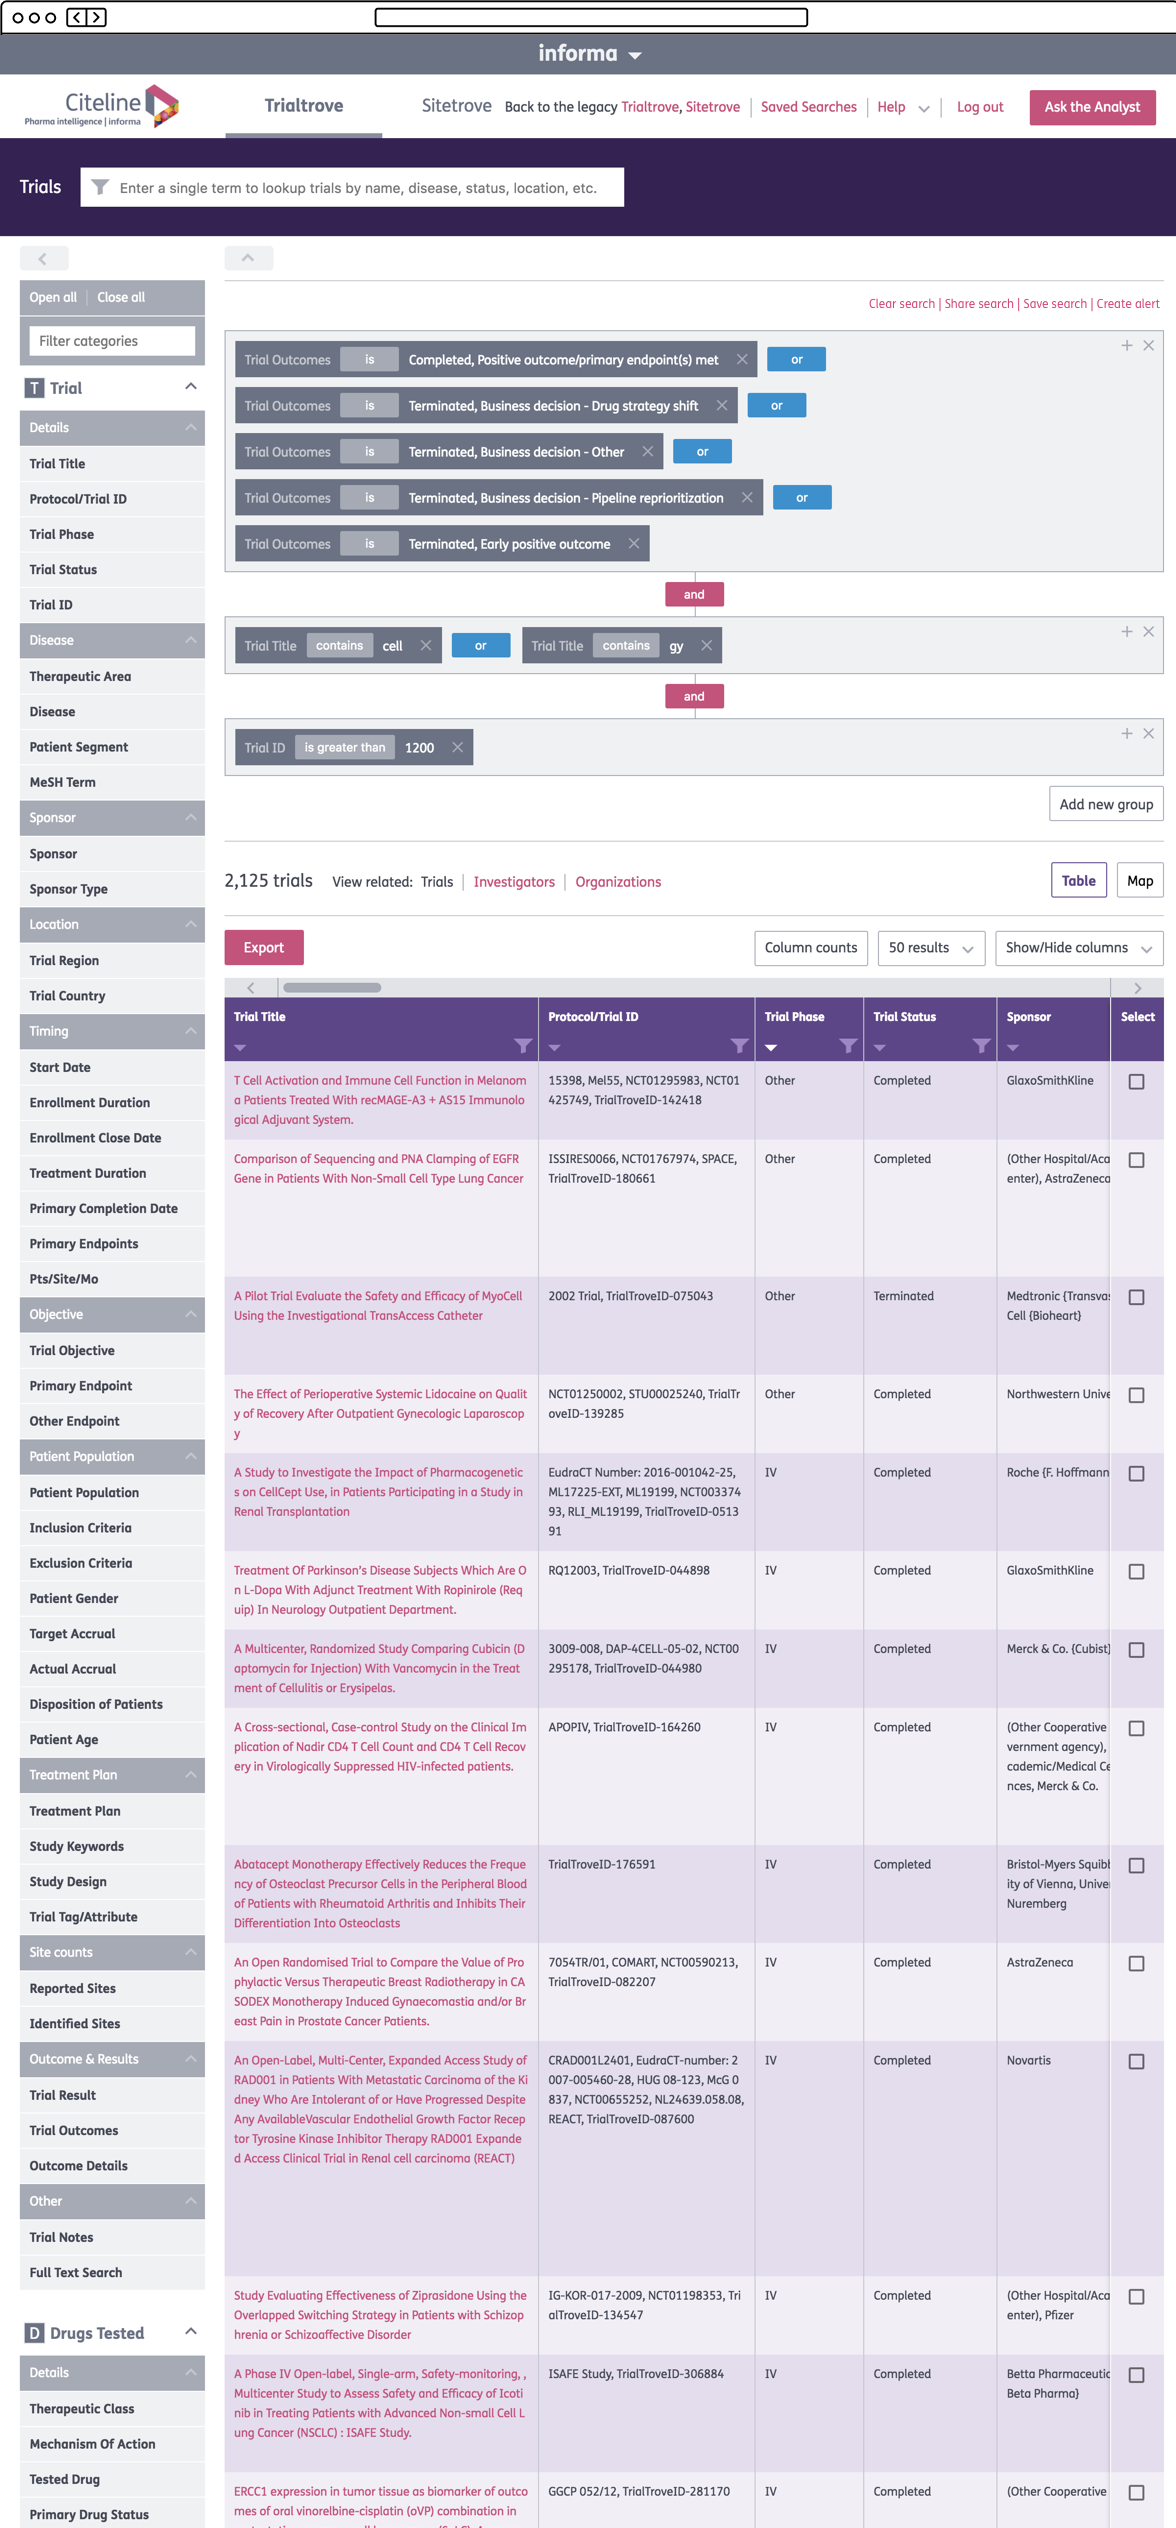Remove the Trial Title contains 'cell' filter

pos(426,646)
